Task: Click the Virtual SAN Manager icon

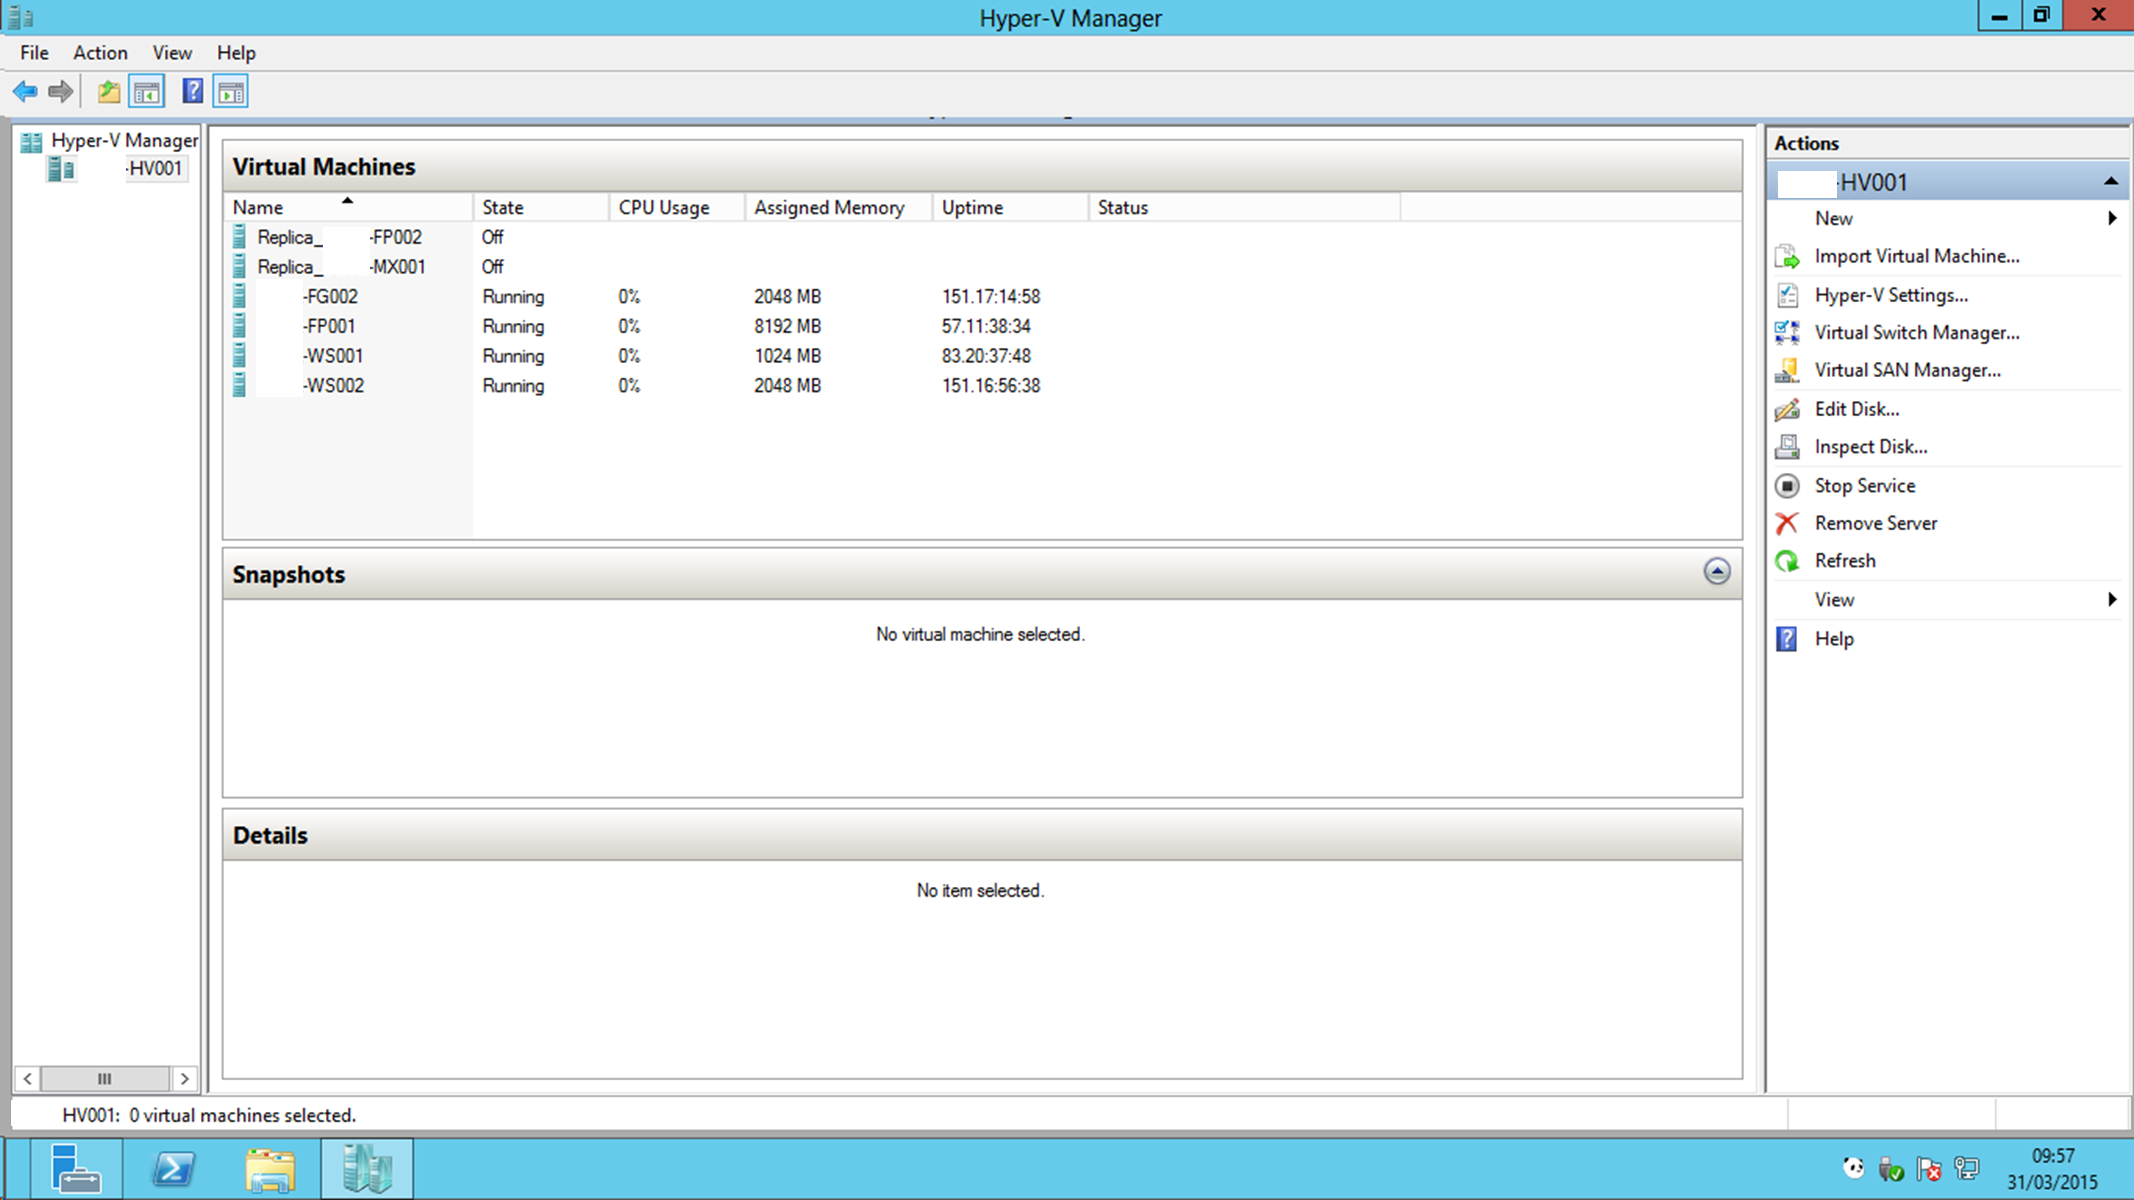Action: (x=1787, y=371)
